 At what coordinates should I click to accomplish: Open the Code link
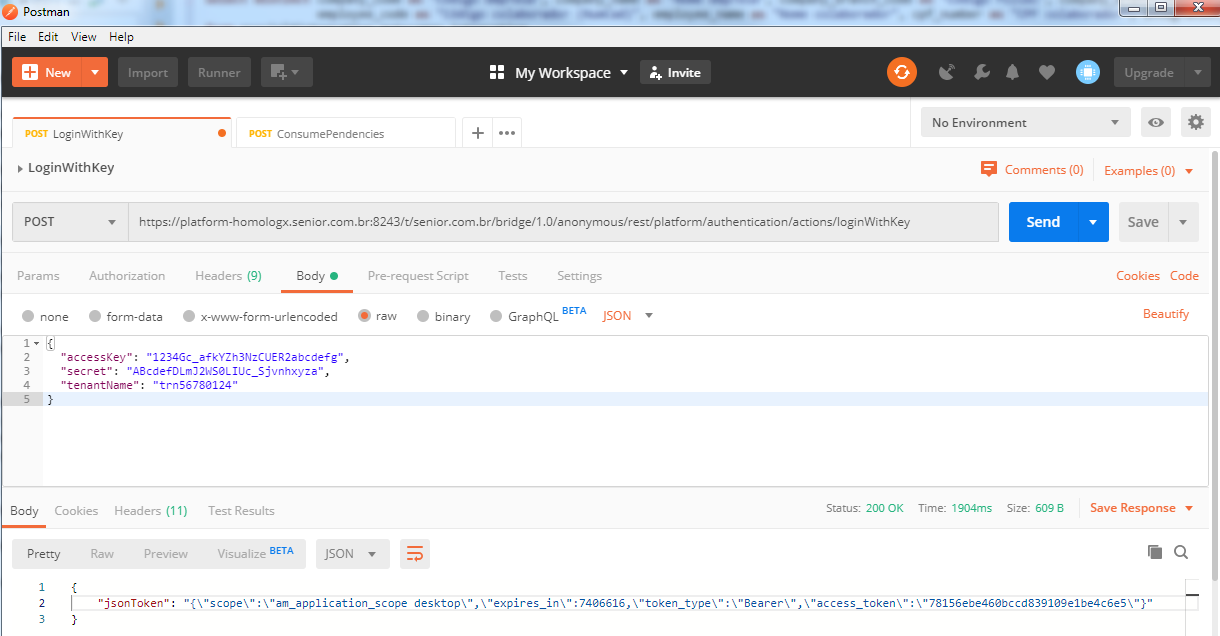coord(1184,275)
